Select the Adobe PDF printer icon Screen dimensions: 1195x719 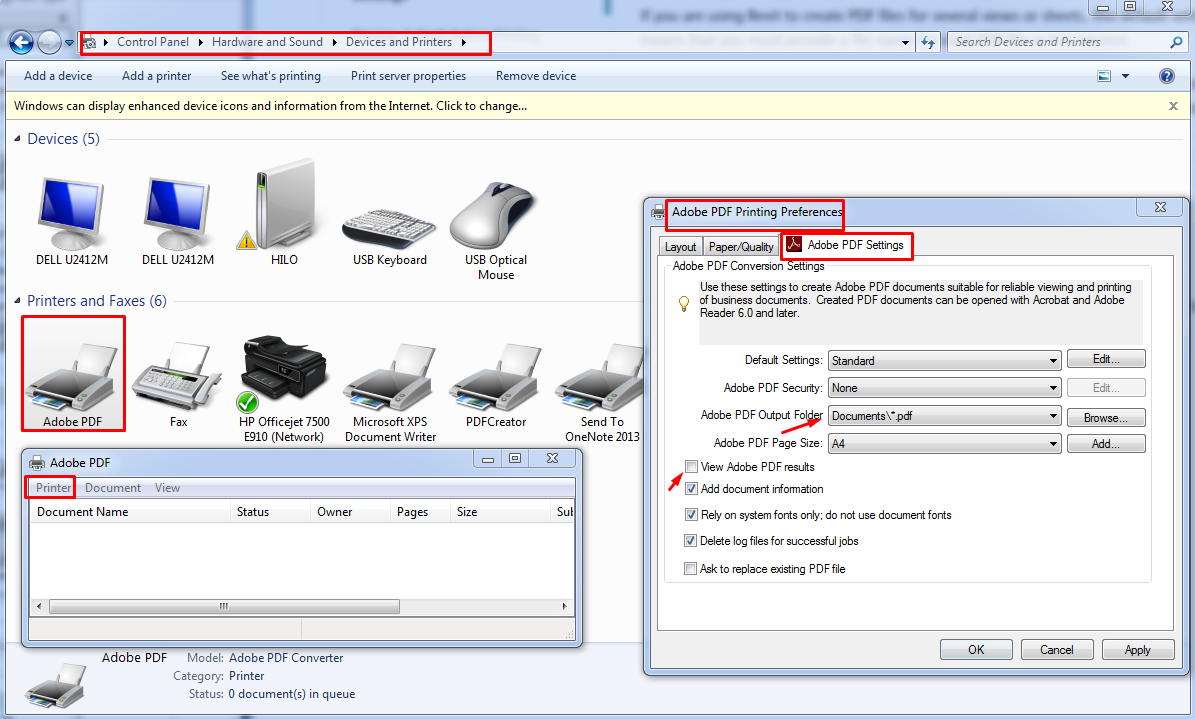click(72, 377)
